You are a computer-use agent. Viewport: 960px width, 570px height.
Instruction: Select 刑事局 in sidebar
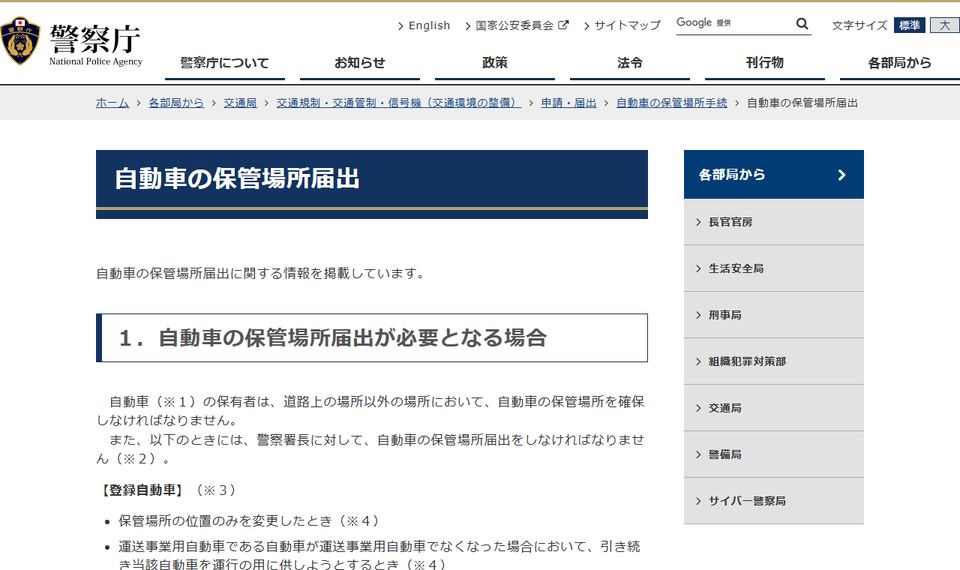coord(774,315)
